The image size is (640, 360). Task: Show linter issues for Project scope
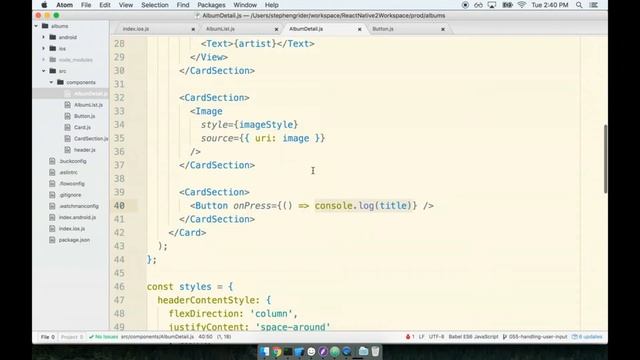(x=72, y=337)
